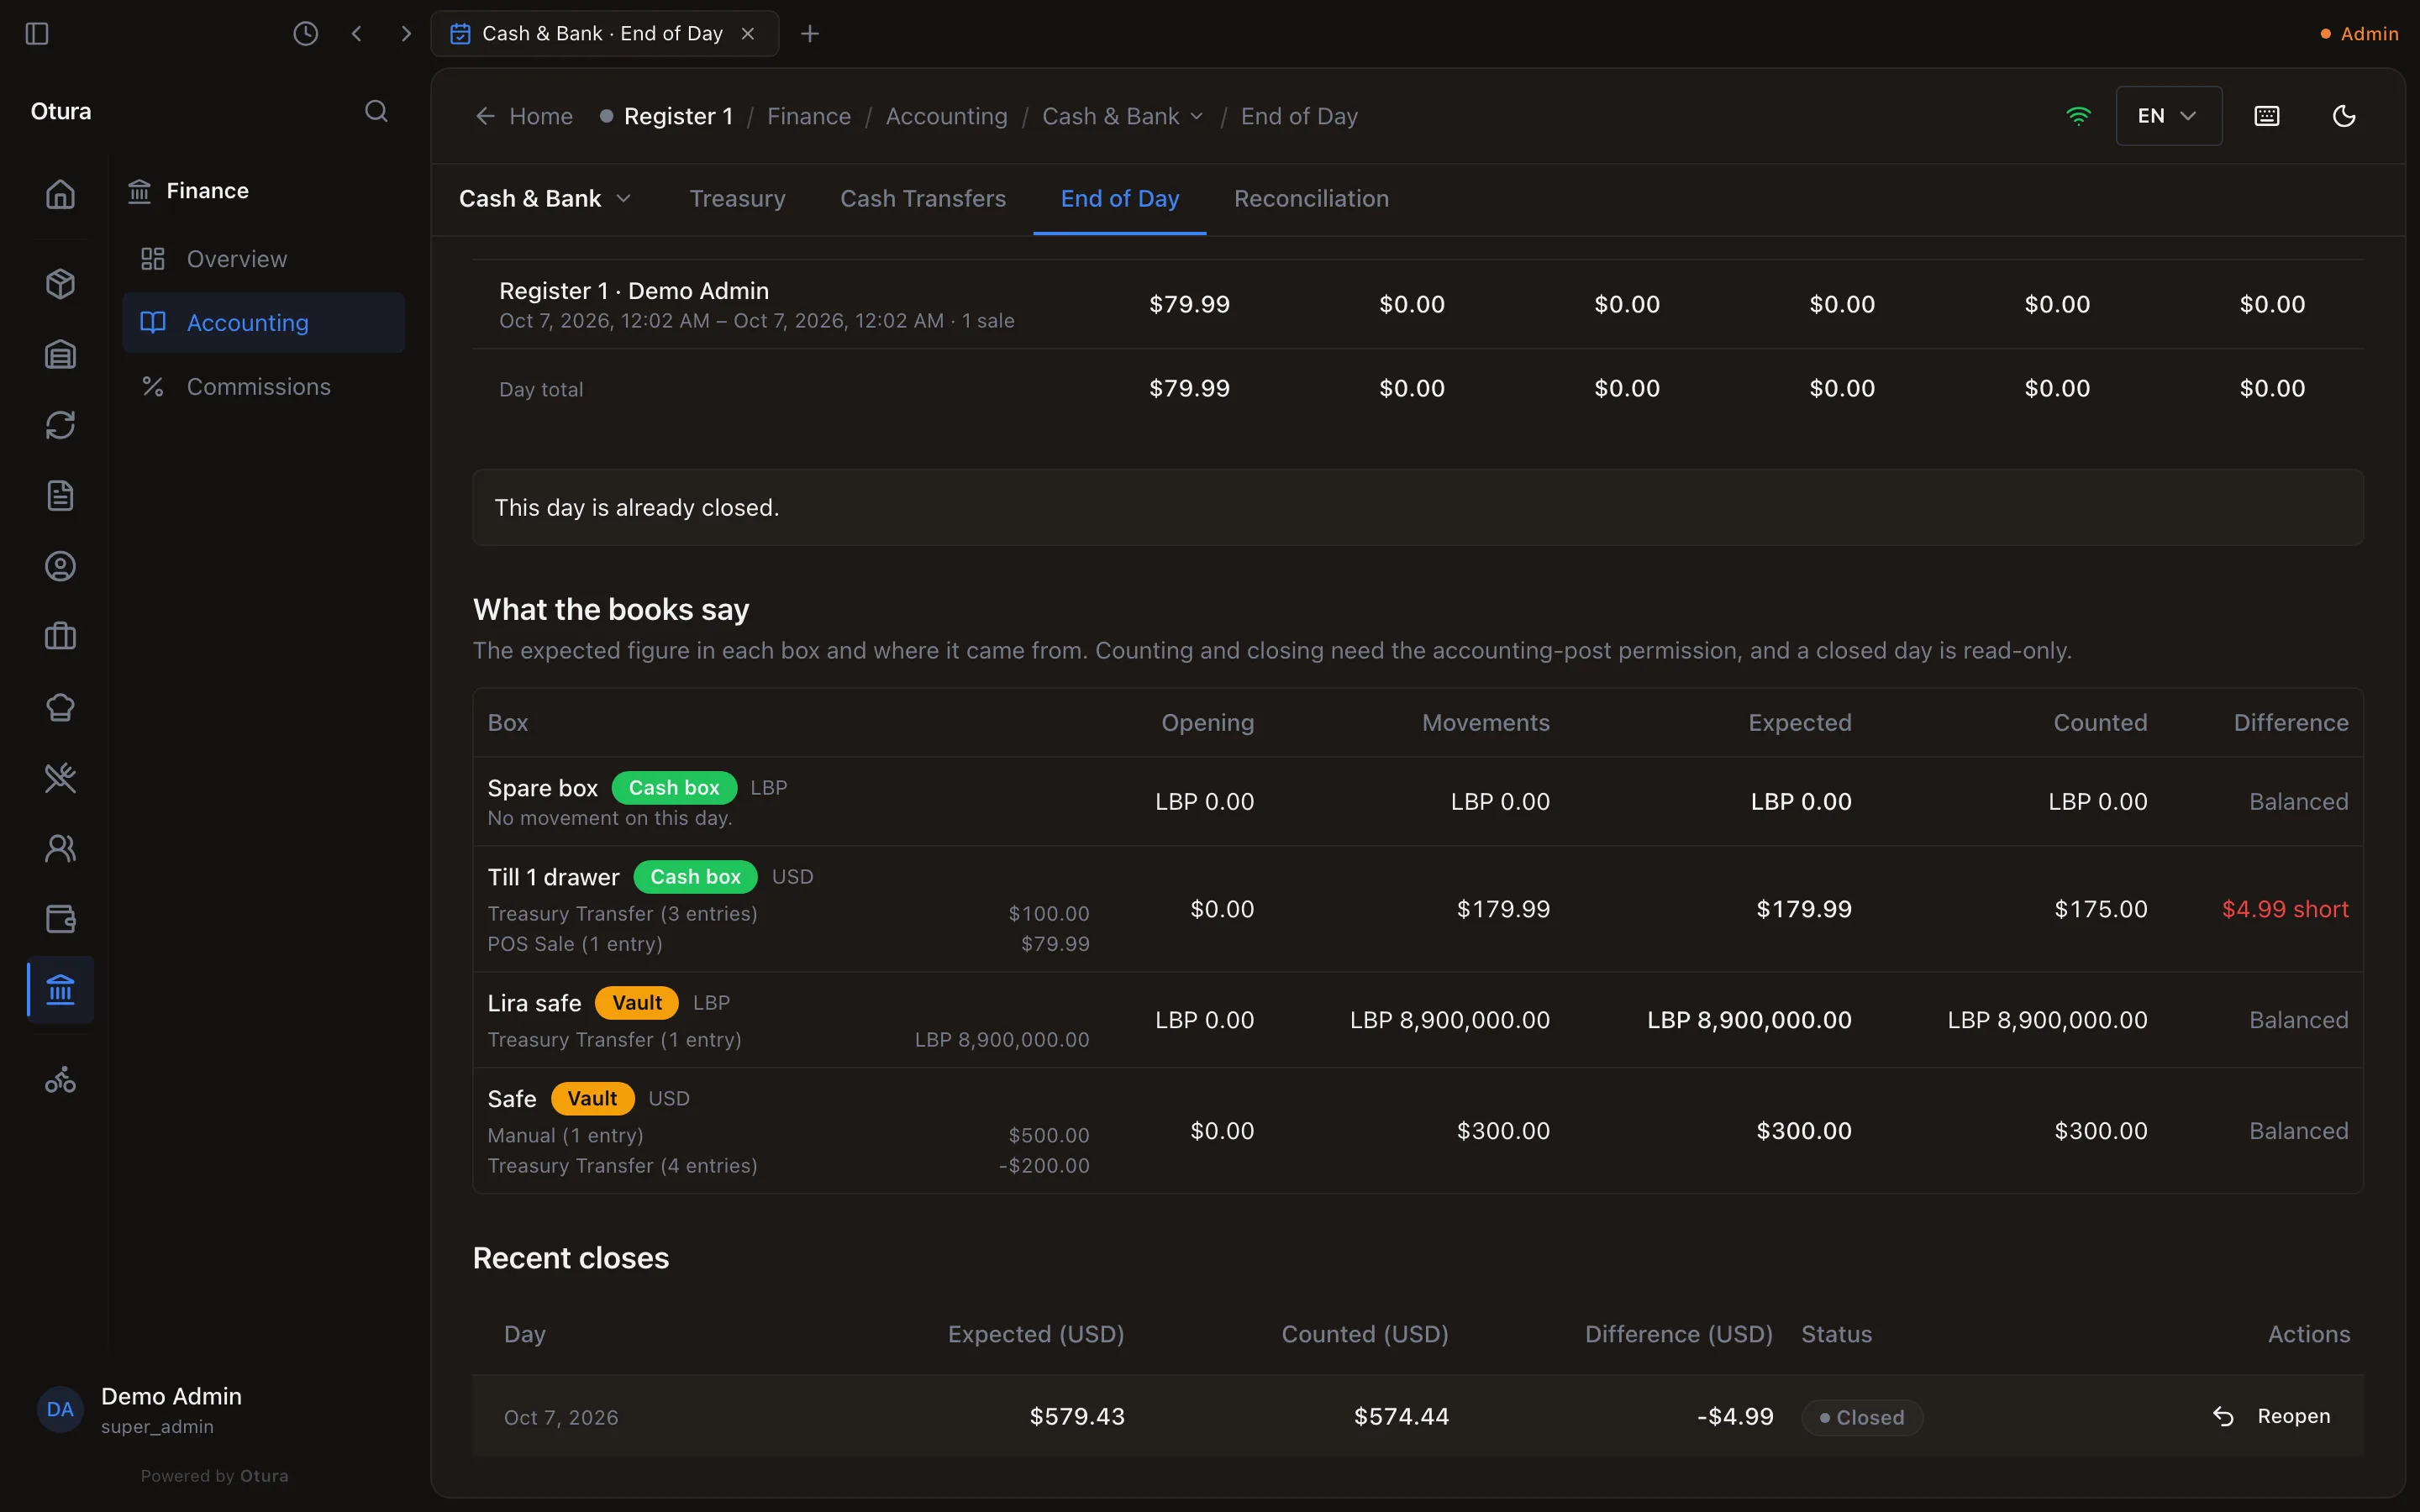The width and height of the screenshot is (2420, 1512).
Task: Click 'Treasury Transfer (3 entries)' line
Action: pyautogui.click(x=622, y=913)
